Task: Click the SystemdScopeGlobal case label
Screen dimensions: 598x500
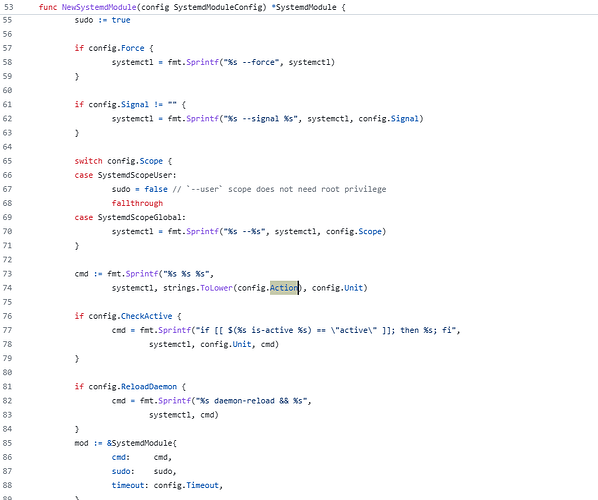Action: coord(140,217)
